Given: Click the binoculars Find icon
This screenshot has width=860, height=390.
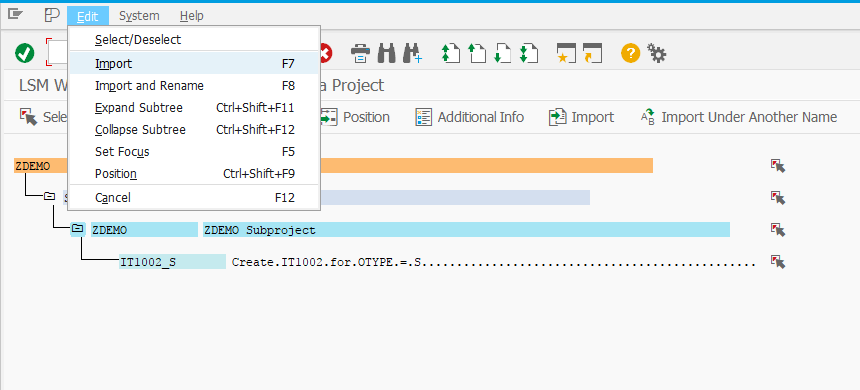Looking at the screenshot, I should pyautogui.click(x=387, y=53).
